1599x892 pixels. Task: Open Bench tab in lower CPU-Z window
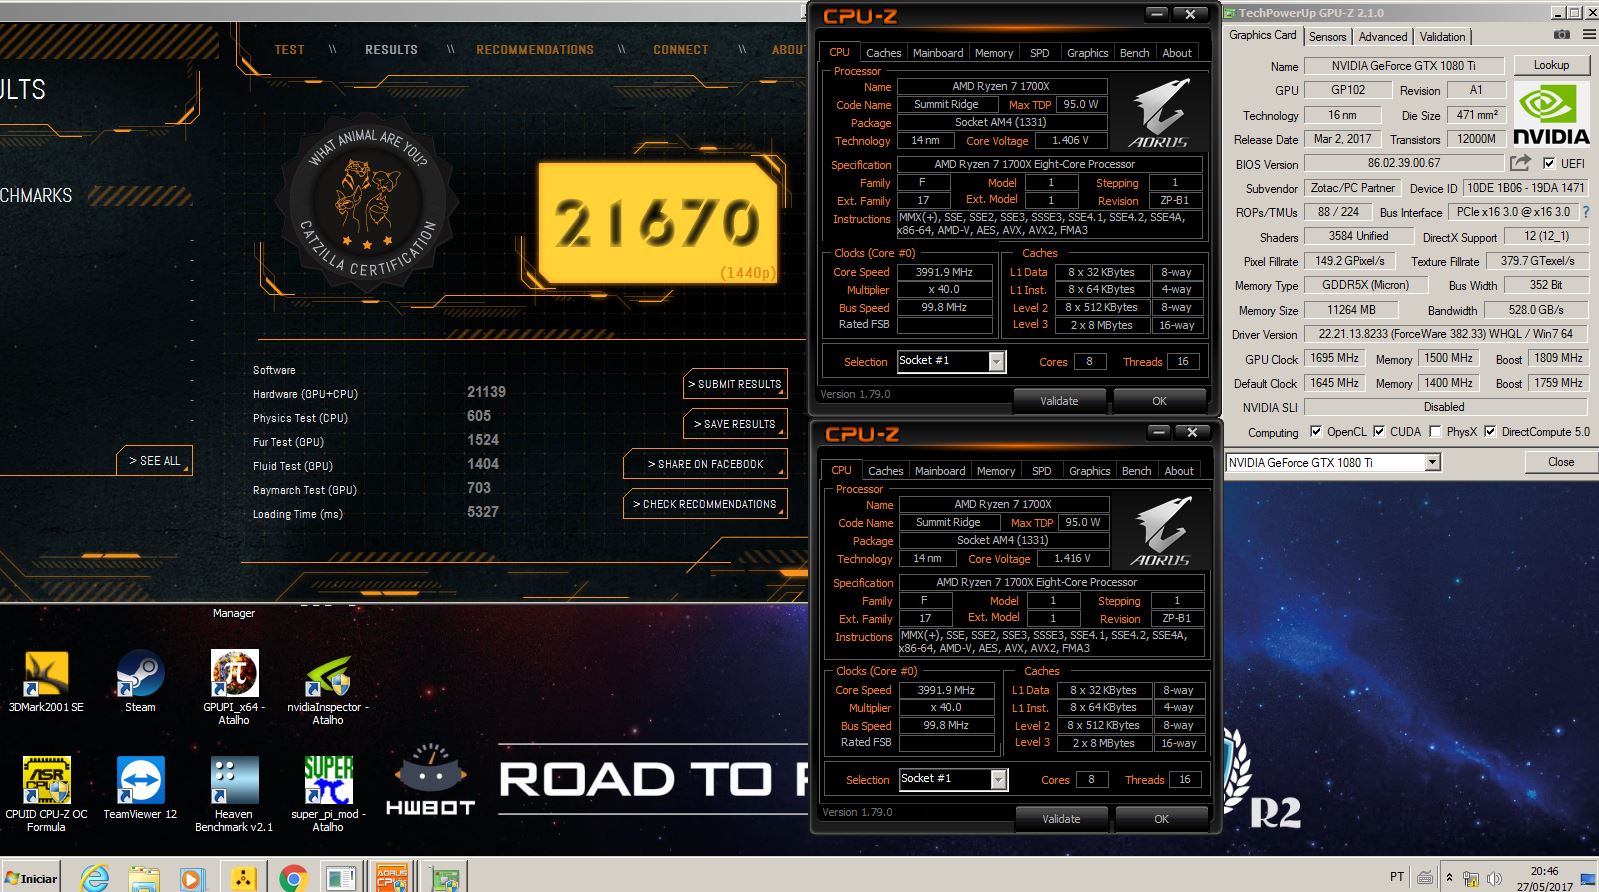(x=1137, y=471)
